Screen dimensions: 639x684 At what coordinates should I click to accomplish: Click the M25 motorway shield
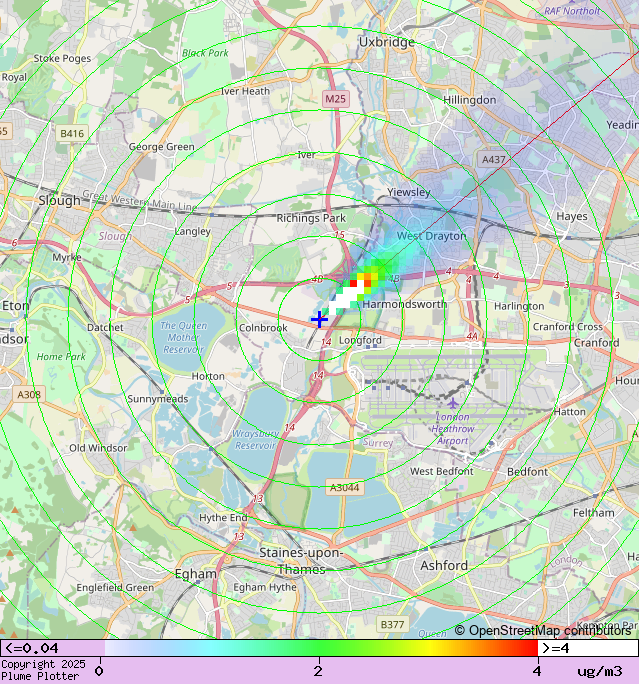[335, 99]
